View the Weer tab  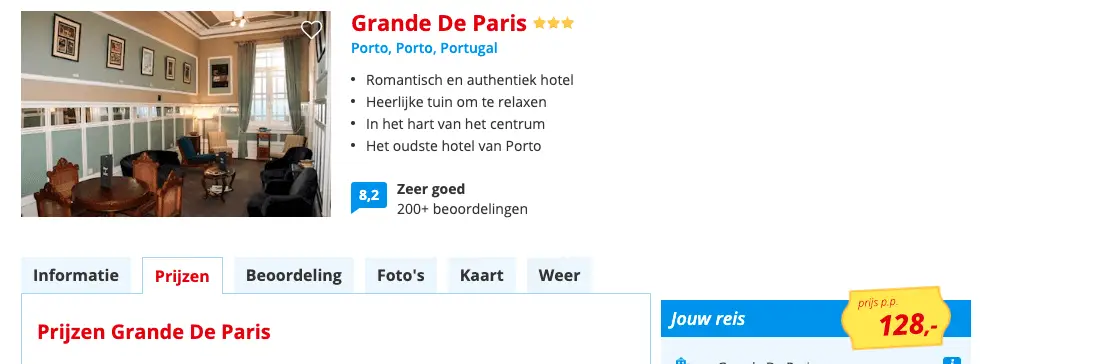point(559,275)
